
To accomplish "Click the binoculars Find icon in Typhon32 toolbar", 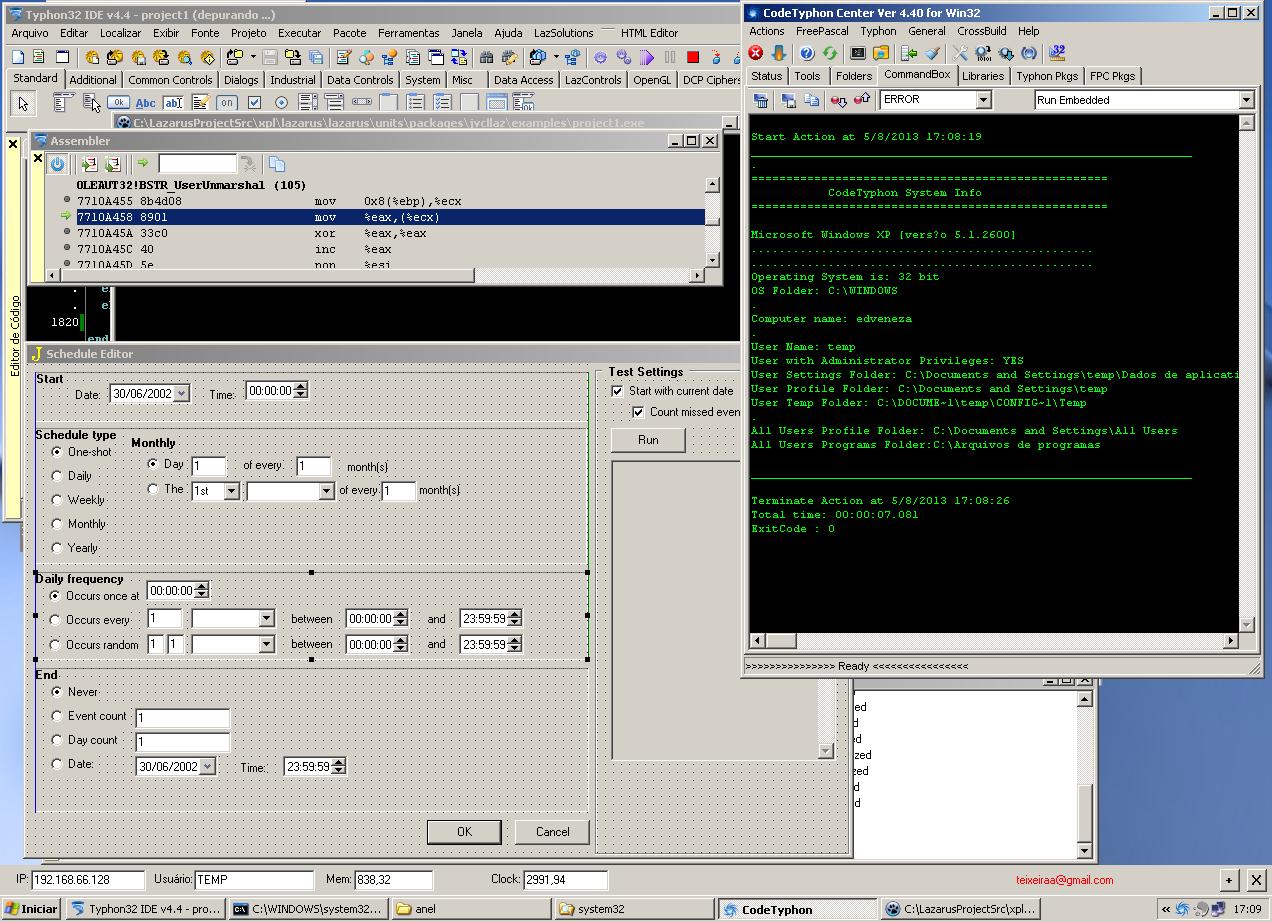I will click(486, 57).
